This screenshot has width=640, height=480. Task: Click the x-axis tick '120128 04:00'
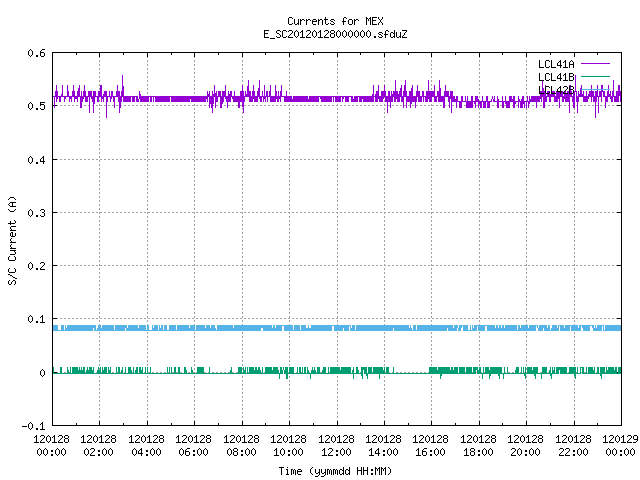[146, 446]
